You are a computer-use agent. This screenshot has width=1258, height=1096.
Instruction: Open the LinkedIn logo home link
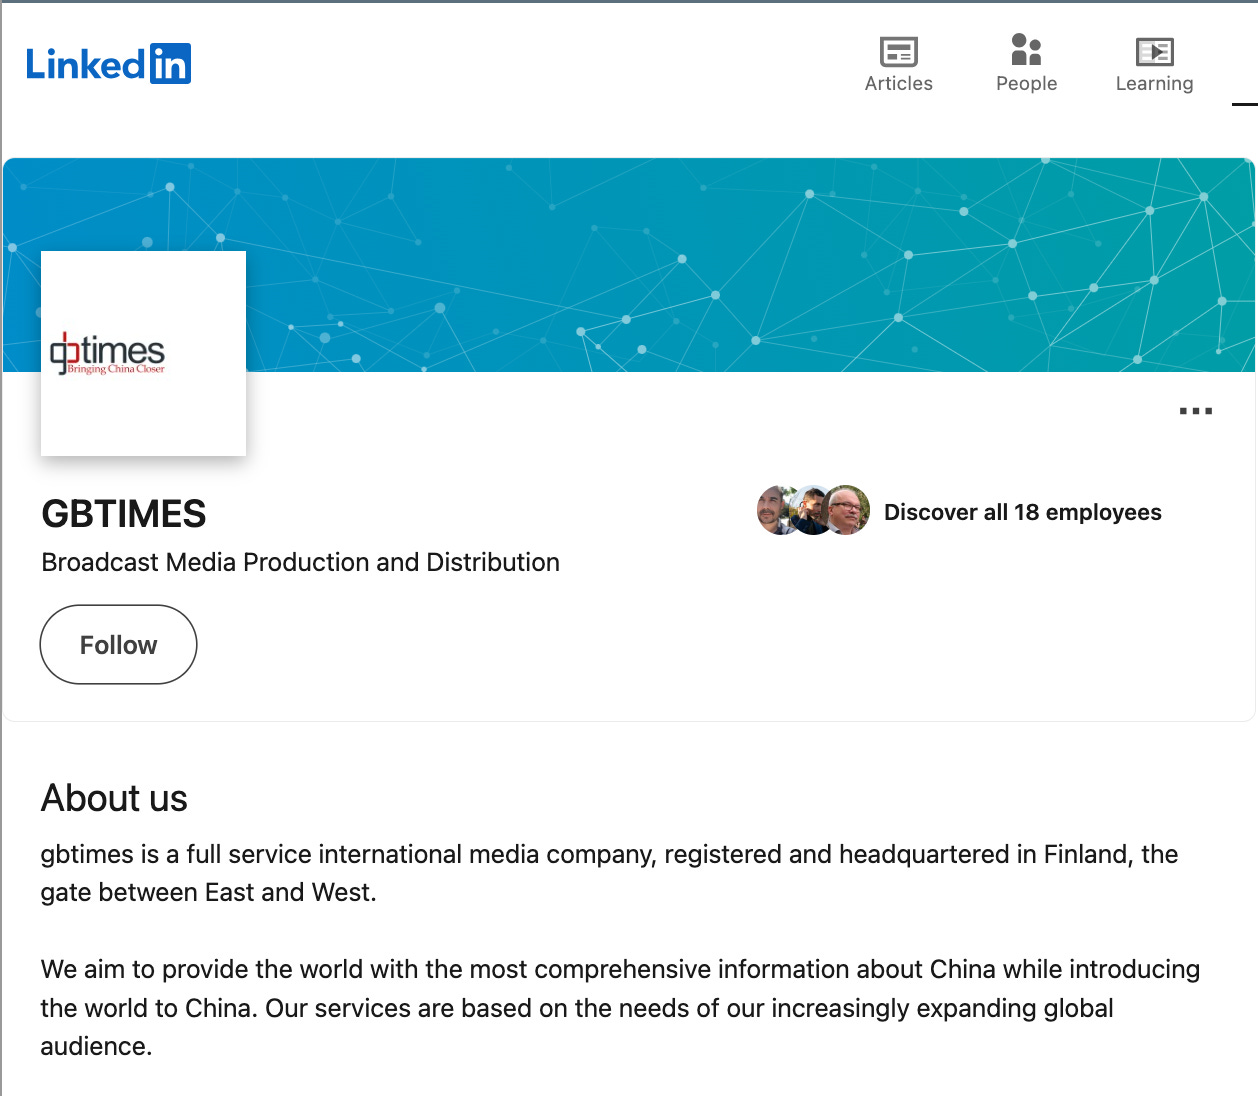(108, 64)
